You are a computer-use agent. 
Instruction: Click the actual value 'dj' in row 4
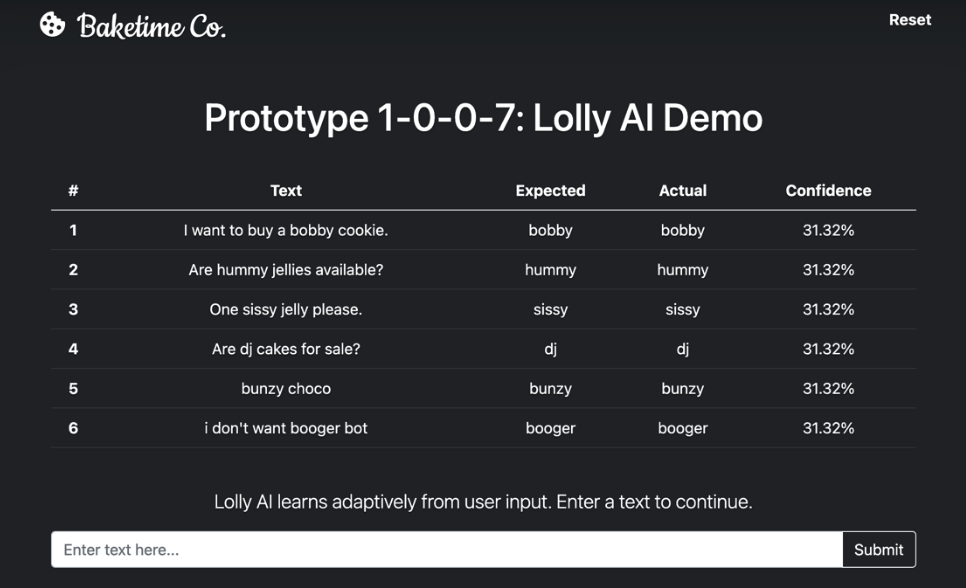683,349
